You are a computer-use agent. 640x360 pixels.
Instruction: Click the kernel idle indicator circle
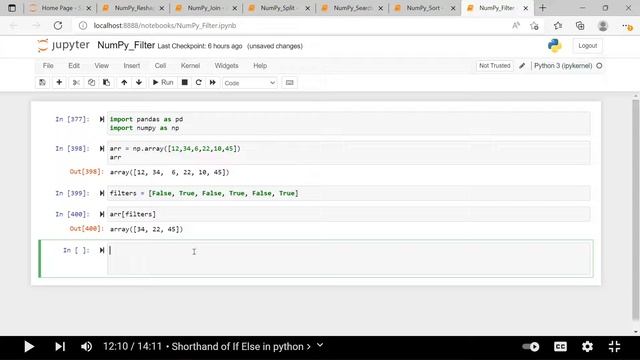pos(599,66)
